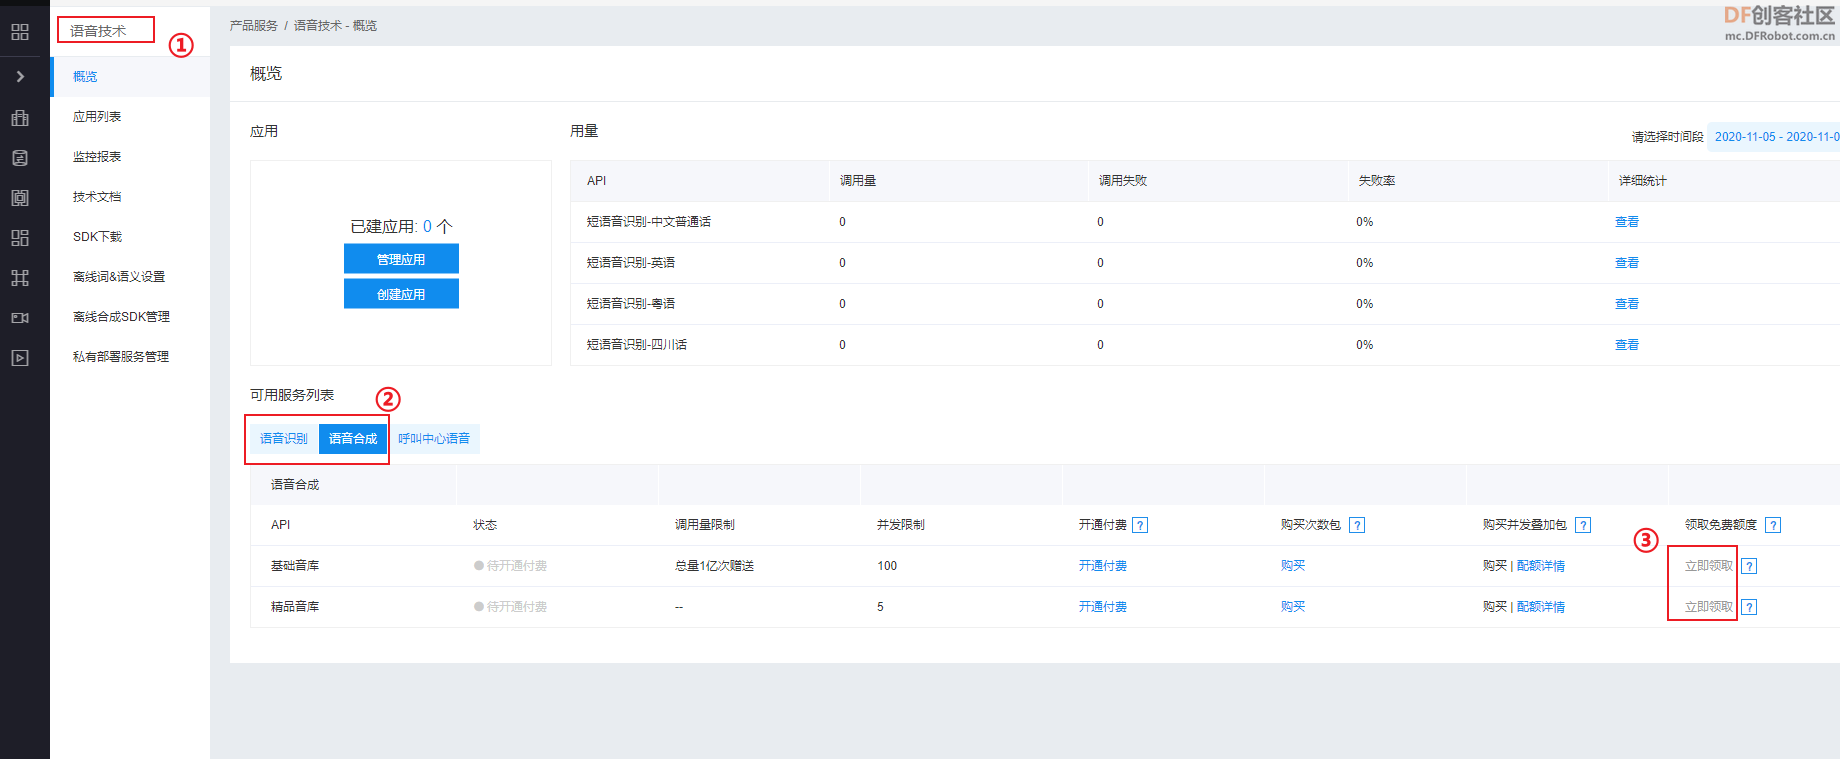This screenshot has width=1840, height=759.
Task: View details (查看) for 短语音识别-英语
Action: pos(1627,263)
